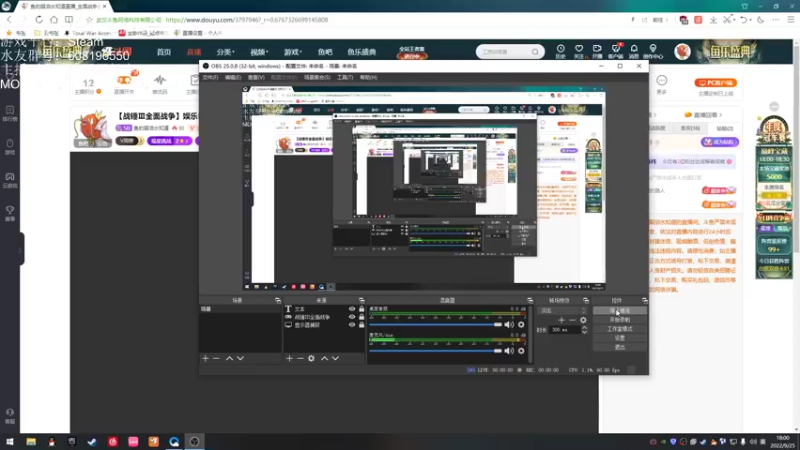The width and height of the screenshot is (800, 450).
Task: Click the Exit button in Controls
Action: click(x=619, y=347)
